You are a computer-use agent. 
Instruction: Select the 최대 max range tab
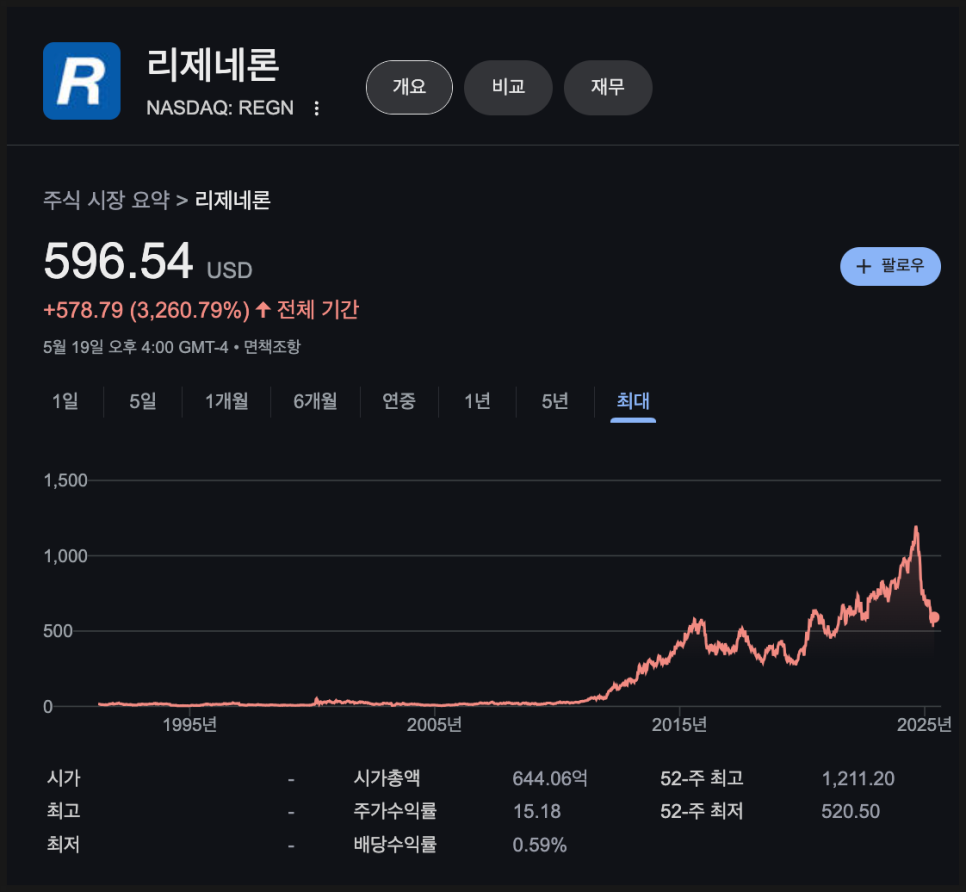tap(633, 401)
